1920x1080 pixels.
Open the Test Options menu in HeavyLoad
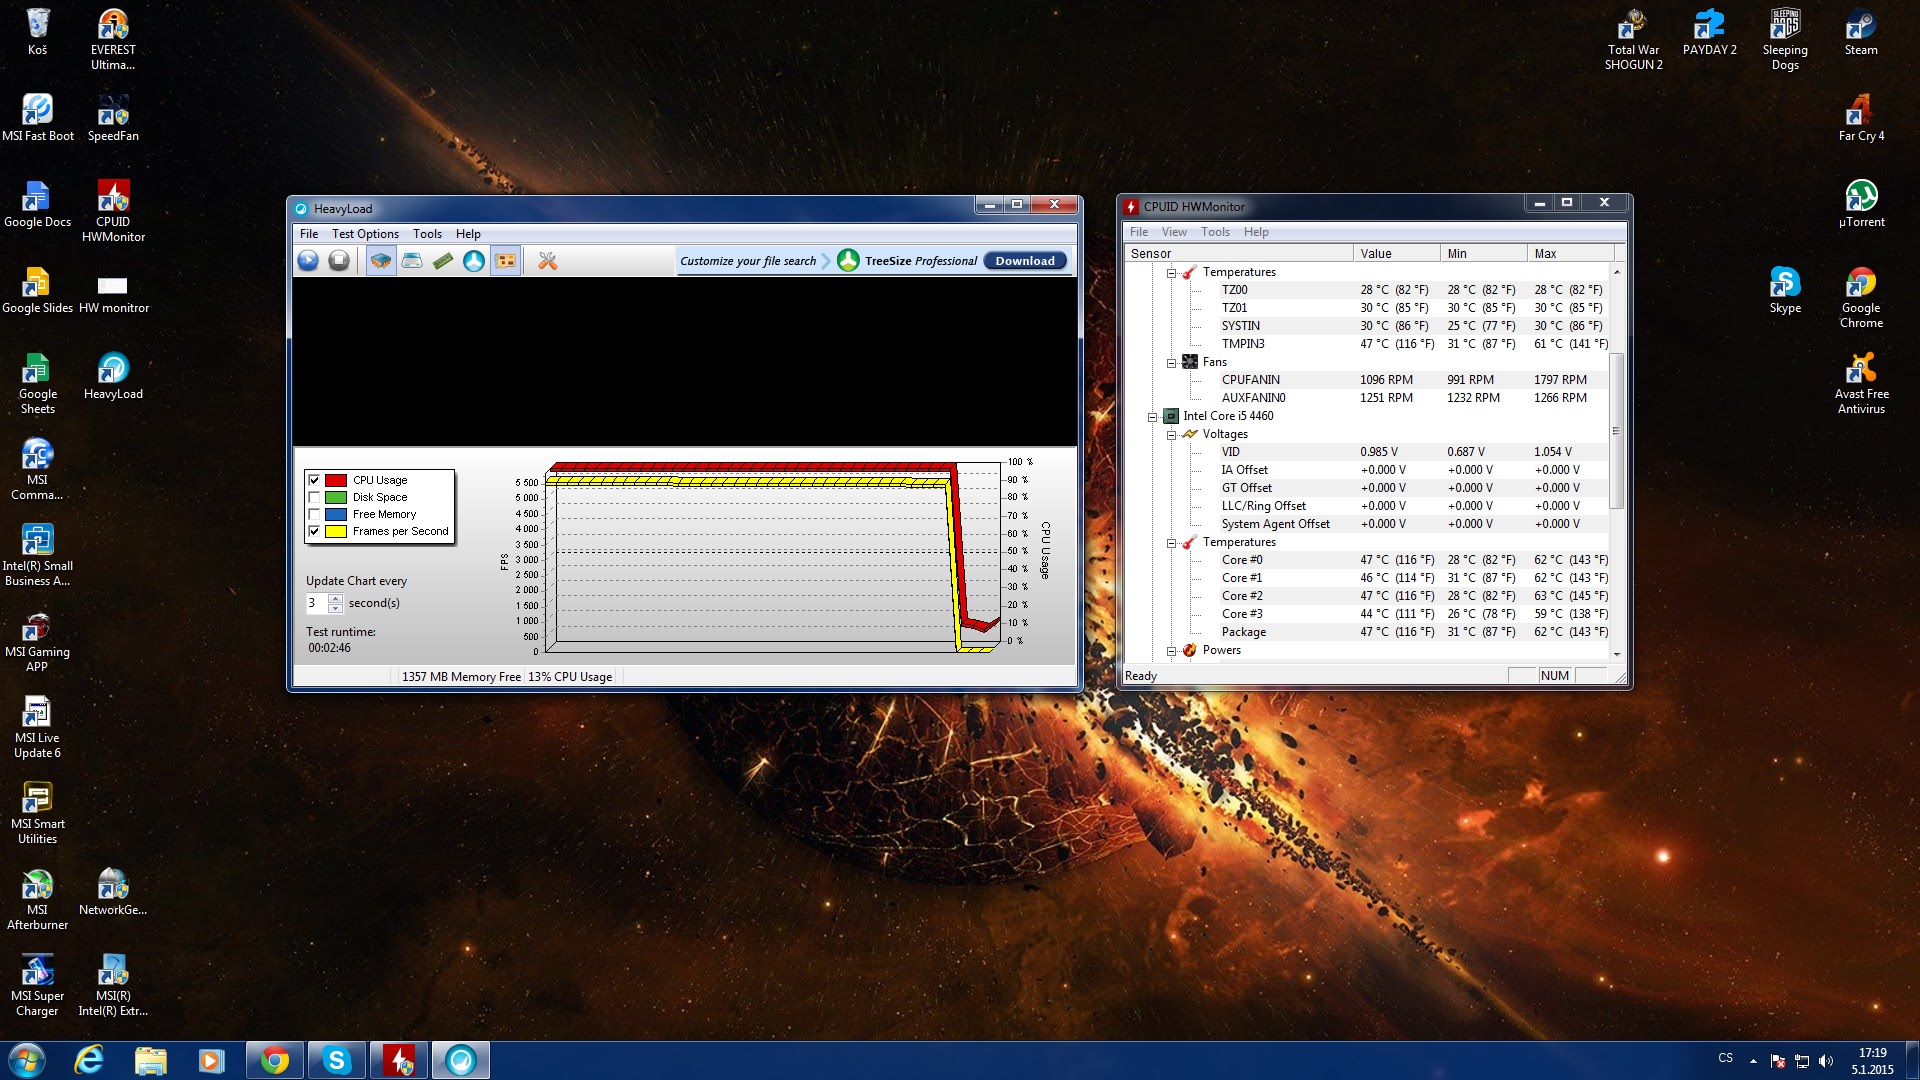pos(365,234)
